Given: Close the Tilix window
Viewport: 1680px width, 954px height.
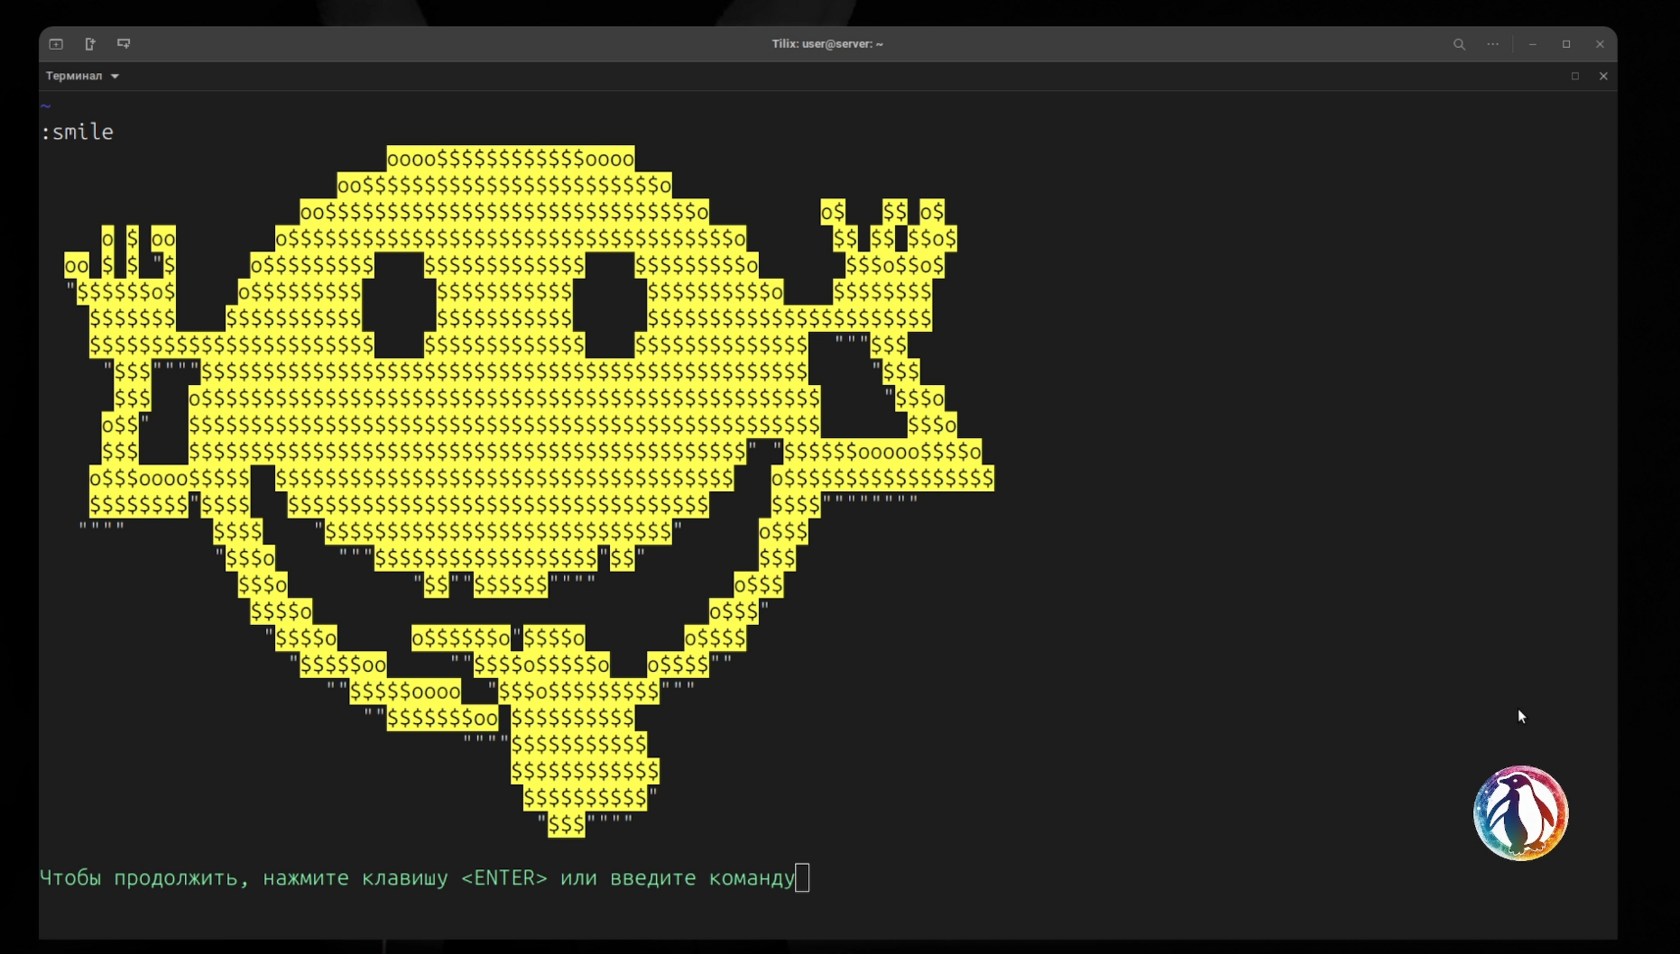Looking at the screenshot, I should (1600, 44).
